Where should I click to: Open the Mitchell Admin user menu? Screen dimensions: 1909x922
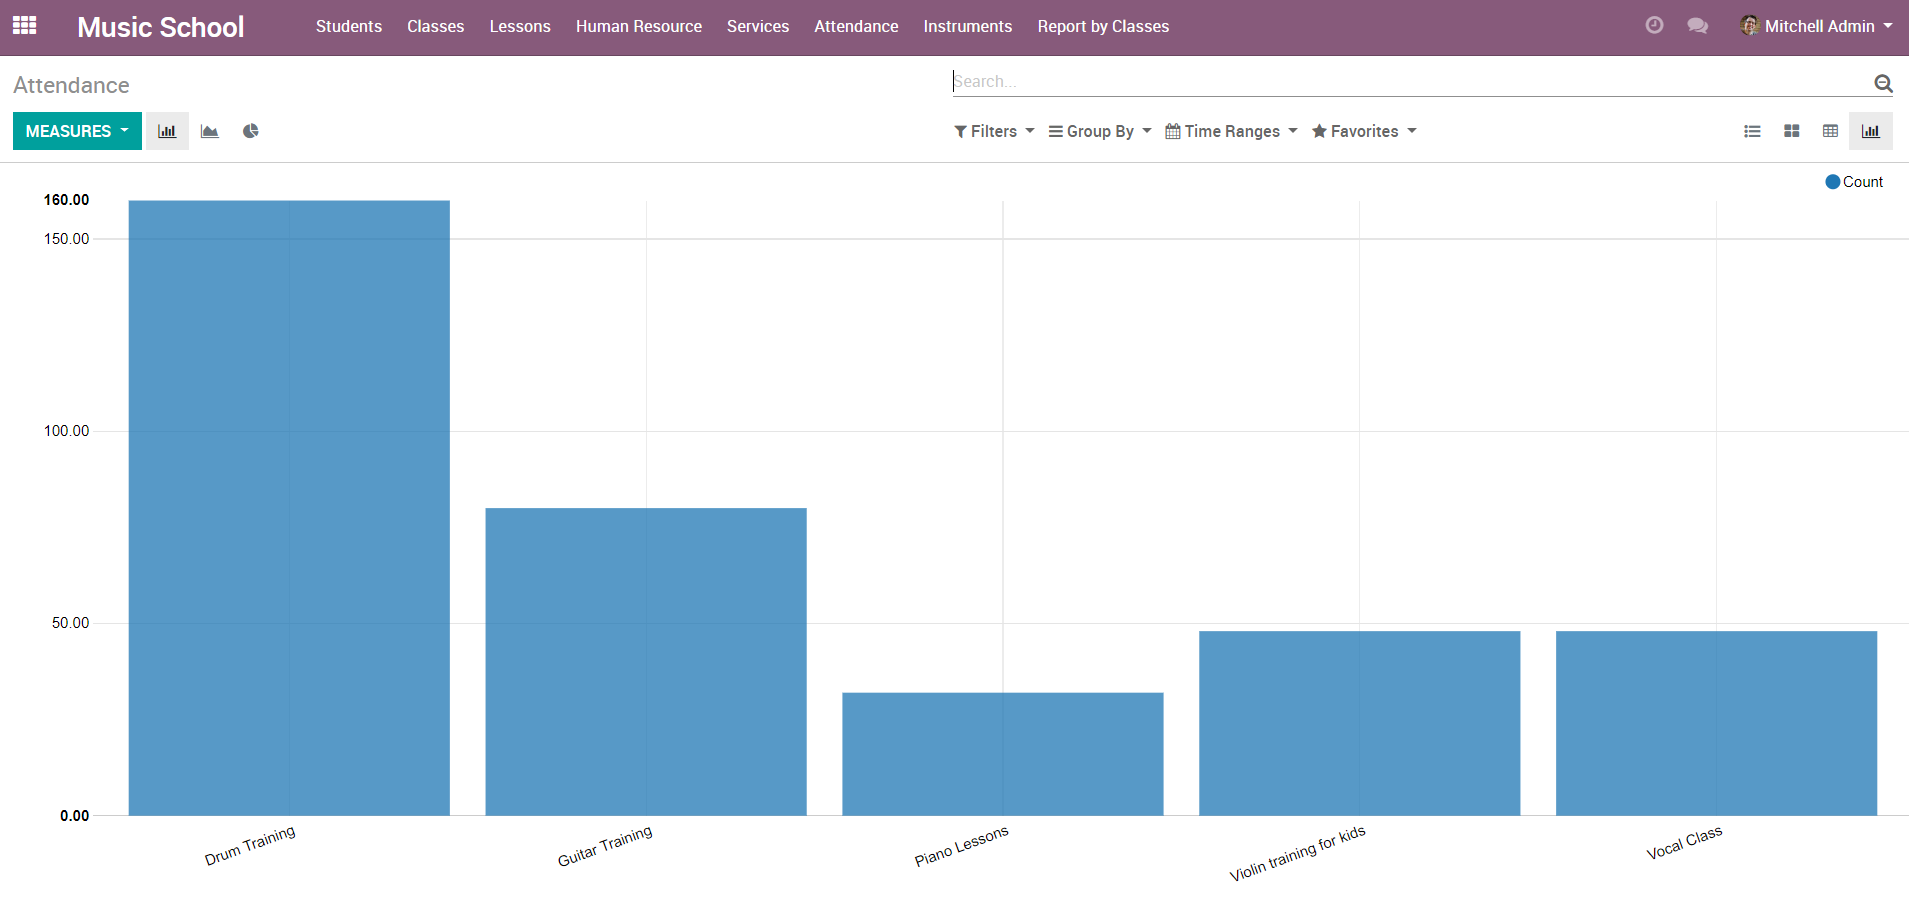[1817, 26]
